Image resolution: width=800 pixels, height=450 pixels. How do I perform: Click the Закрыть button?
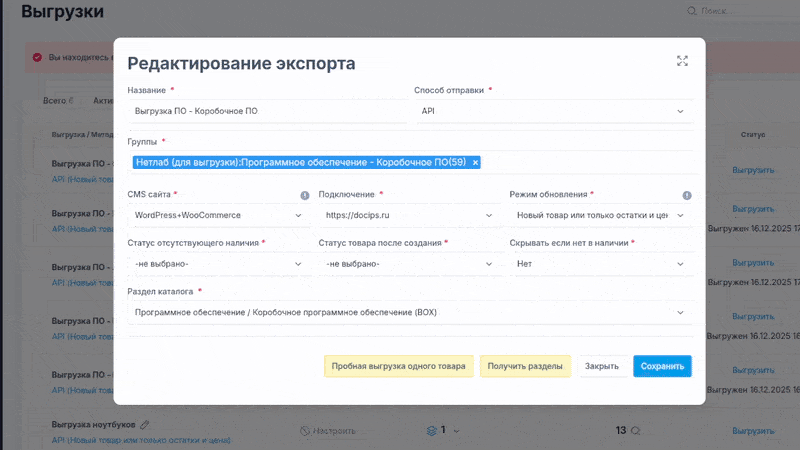click(x=602, y=366)
